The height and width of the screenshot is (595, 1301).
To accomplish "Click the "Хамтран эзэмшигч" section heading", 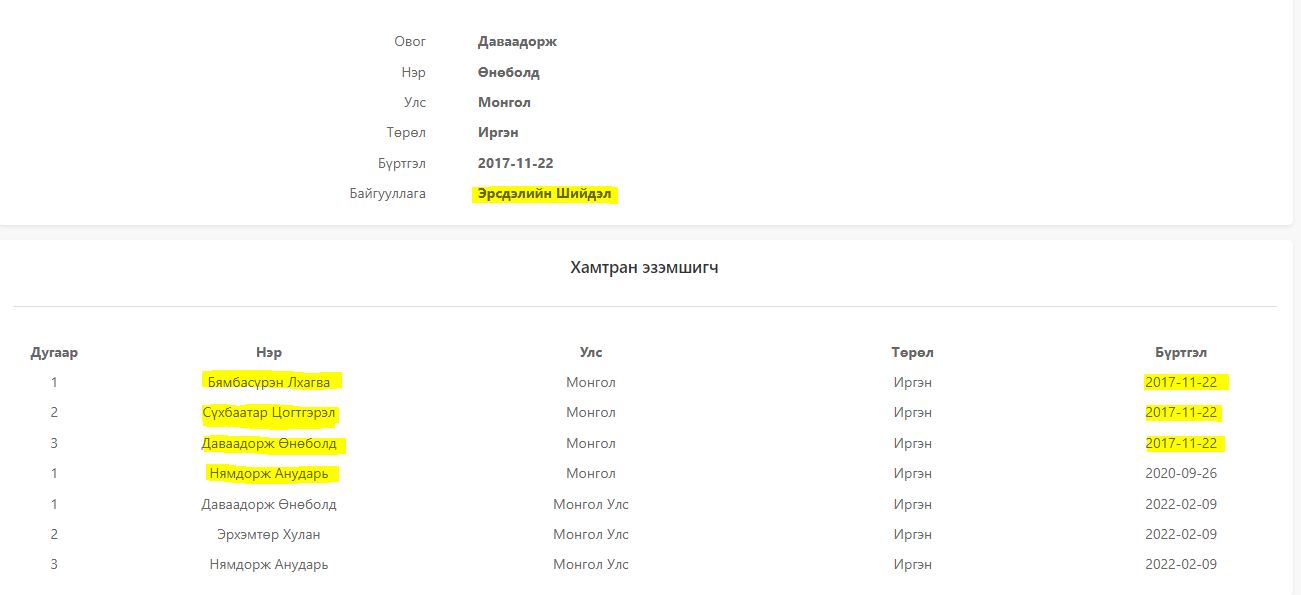I will tap(644, 267).
